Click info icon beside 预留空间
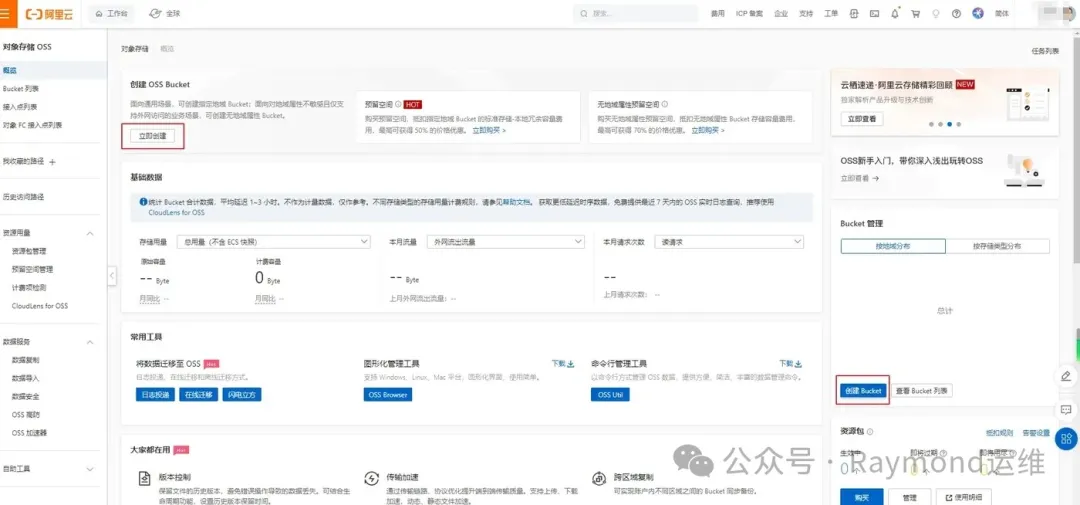This screenshot has height=505, width=1080. (x=398, y=105)
